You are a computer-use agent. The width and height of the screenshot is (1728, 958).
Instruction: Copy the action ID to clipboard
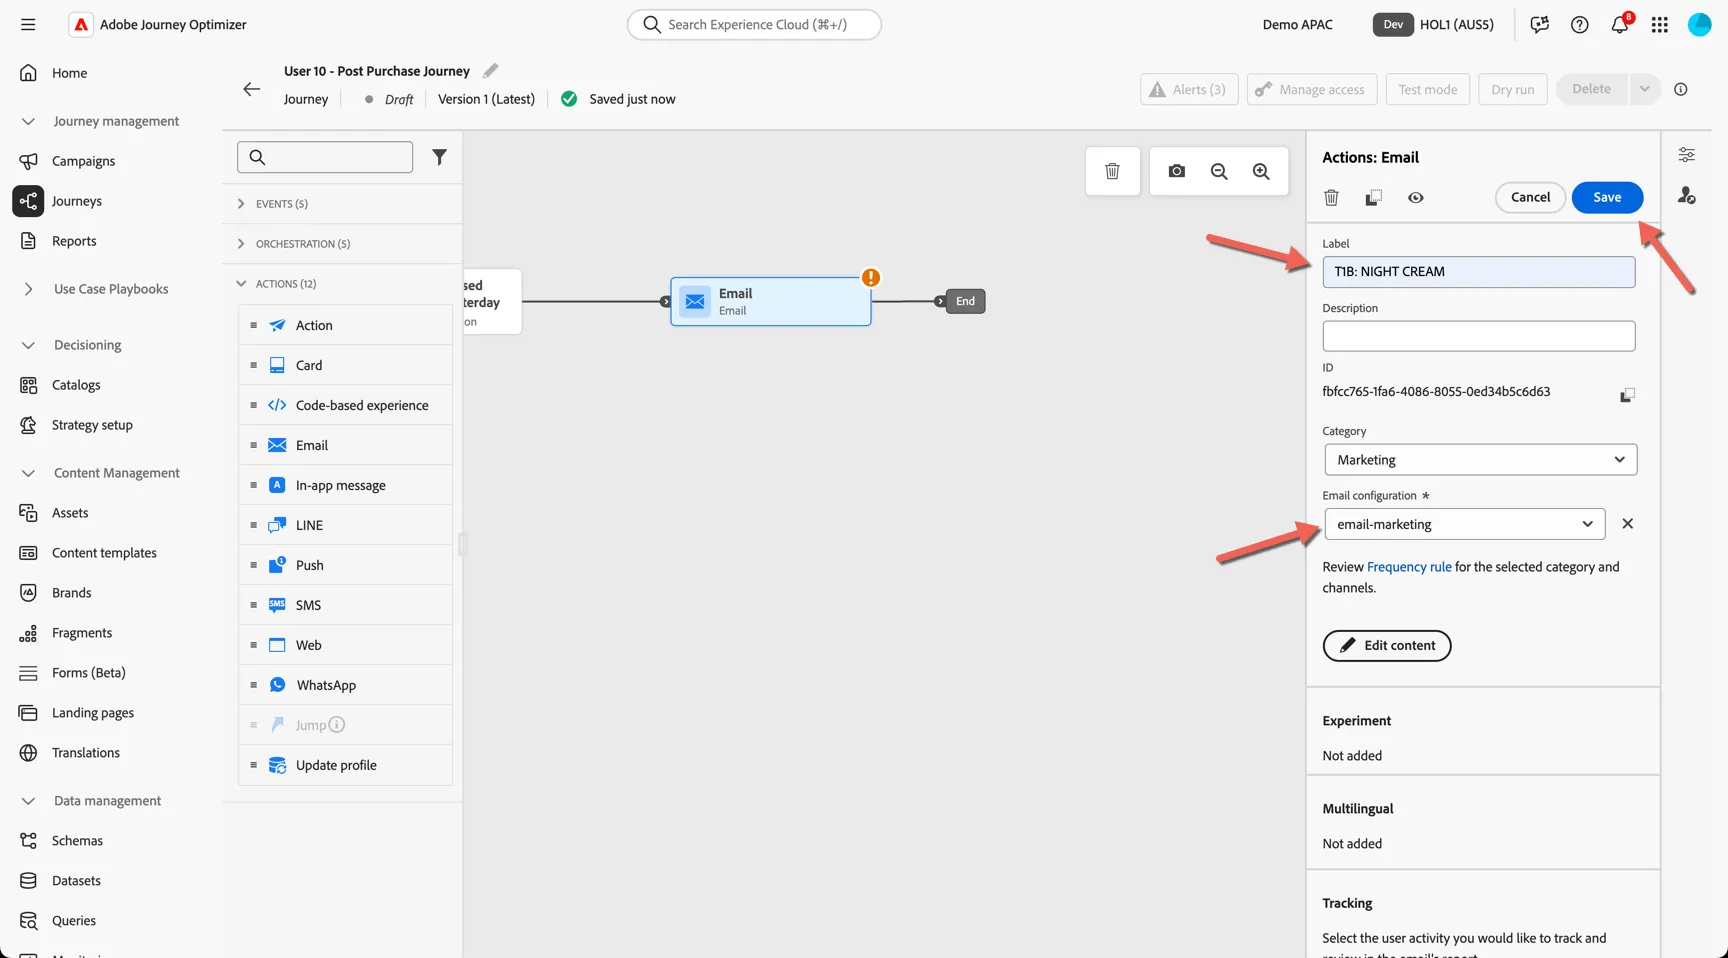[x=1627, y=395]
